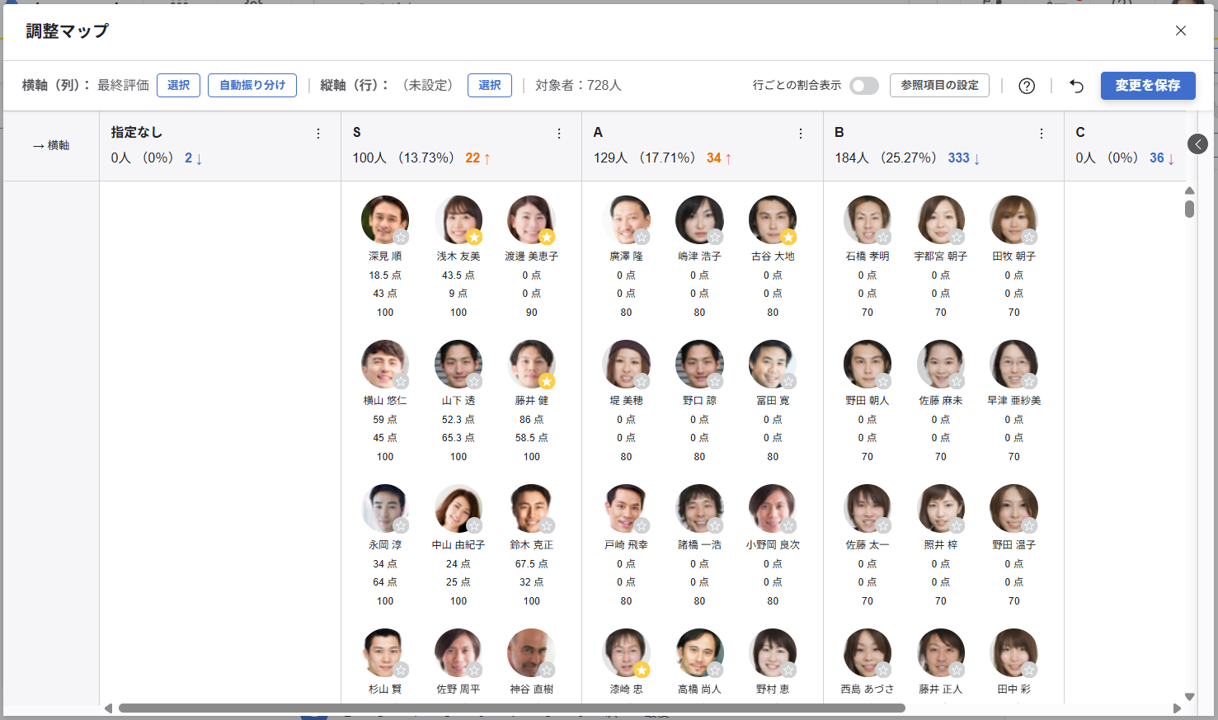Click the horizontal scrollbar at the bottom
The width and height of the screenshot is (1218, 720).
(x=500, y=709)
